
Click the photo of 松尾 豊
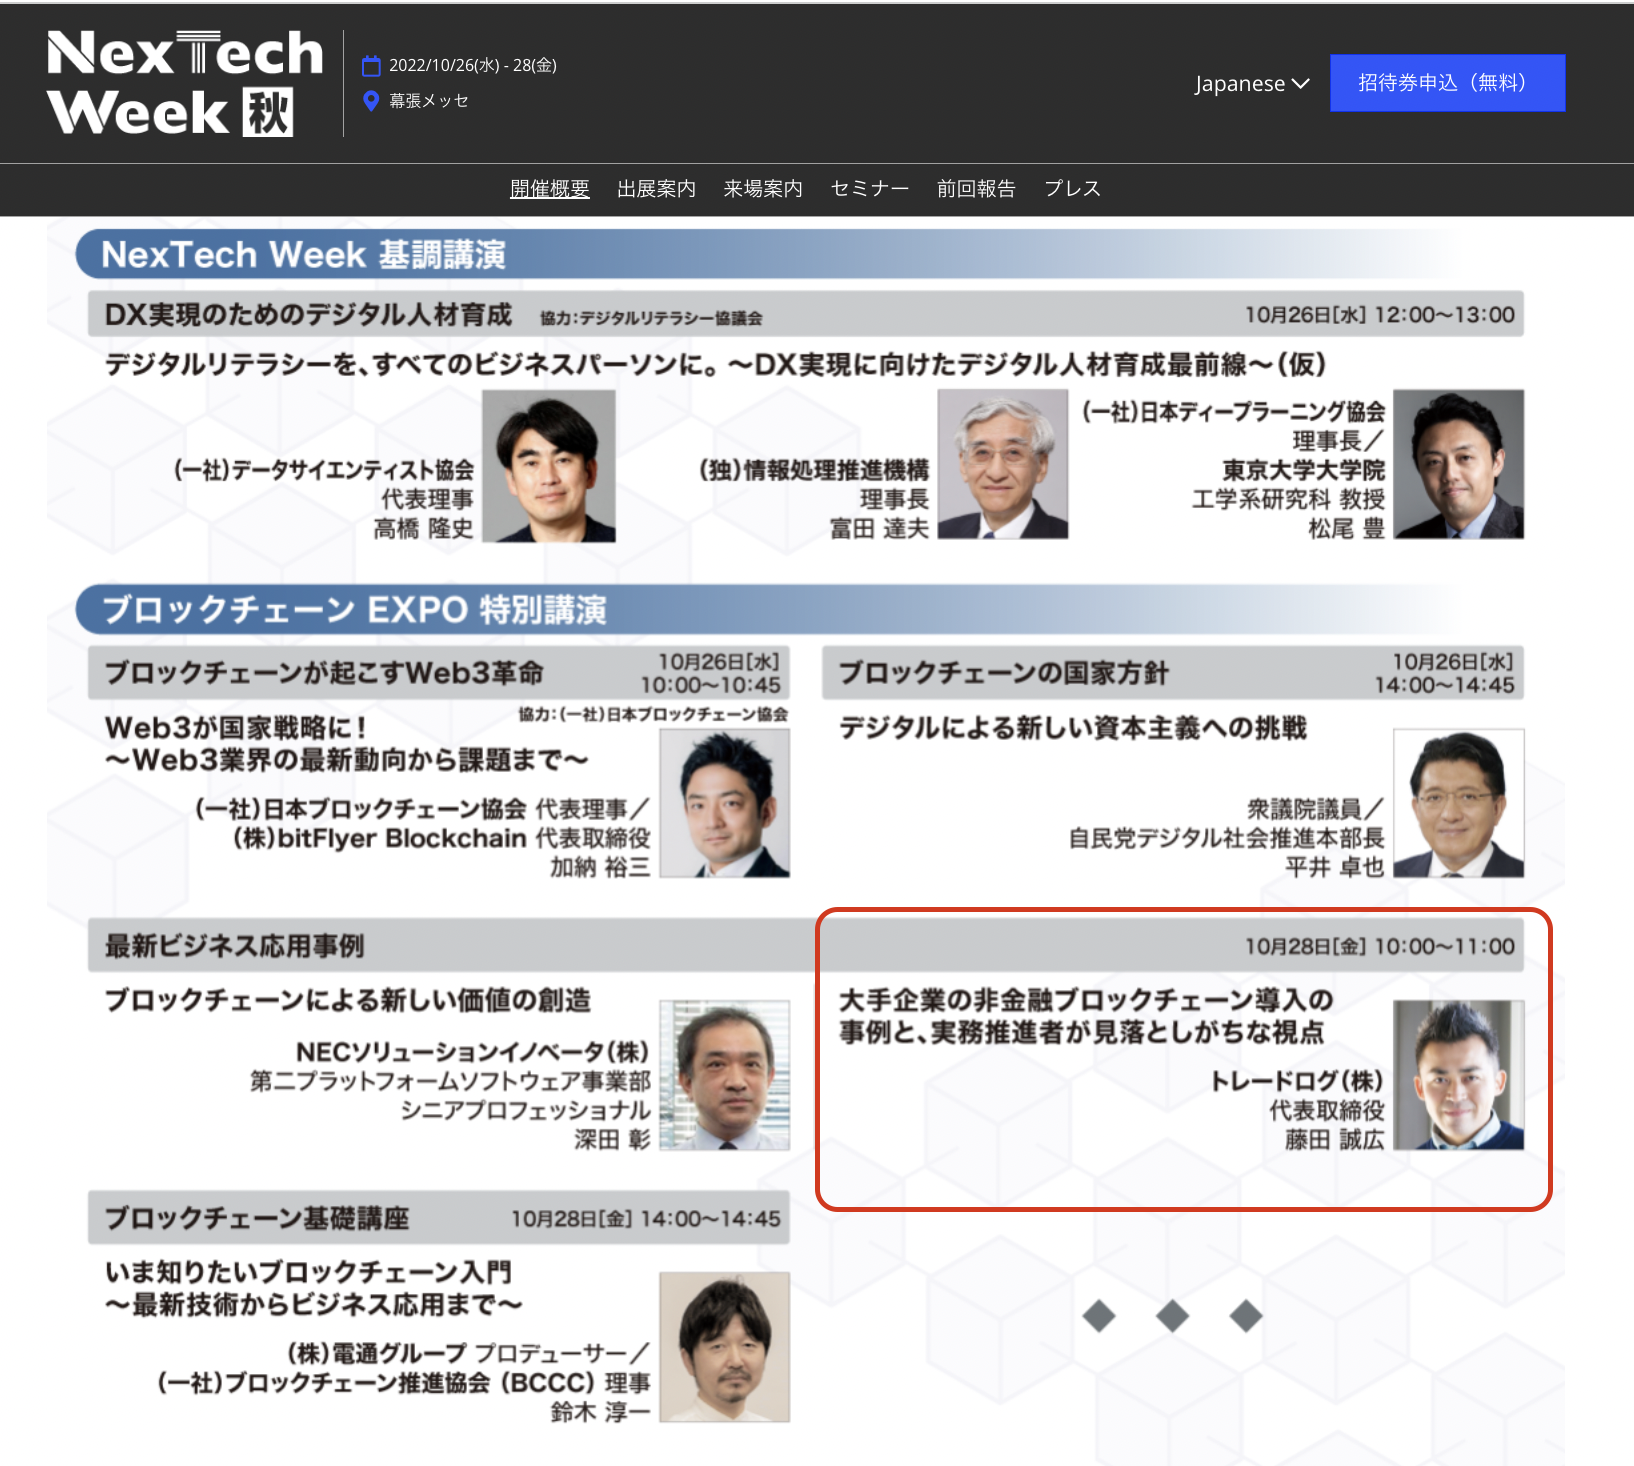tap(1459, 465)
